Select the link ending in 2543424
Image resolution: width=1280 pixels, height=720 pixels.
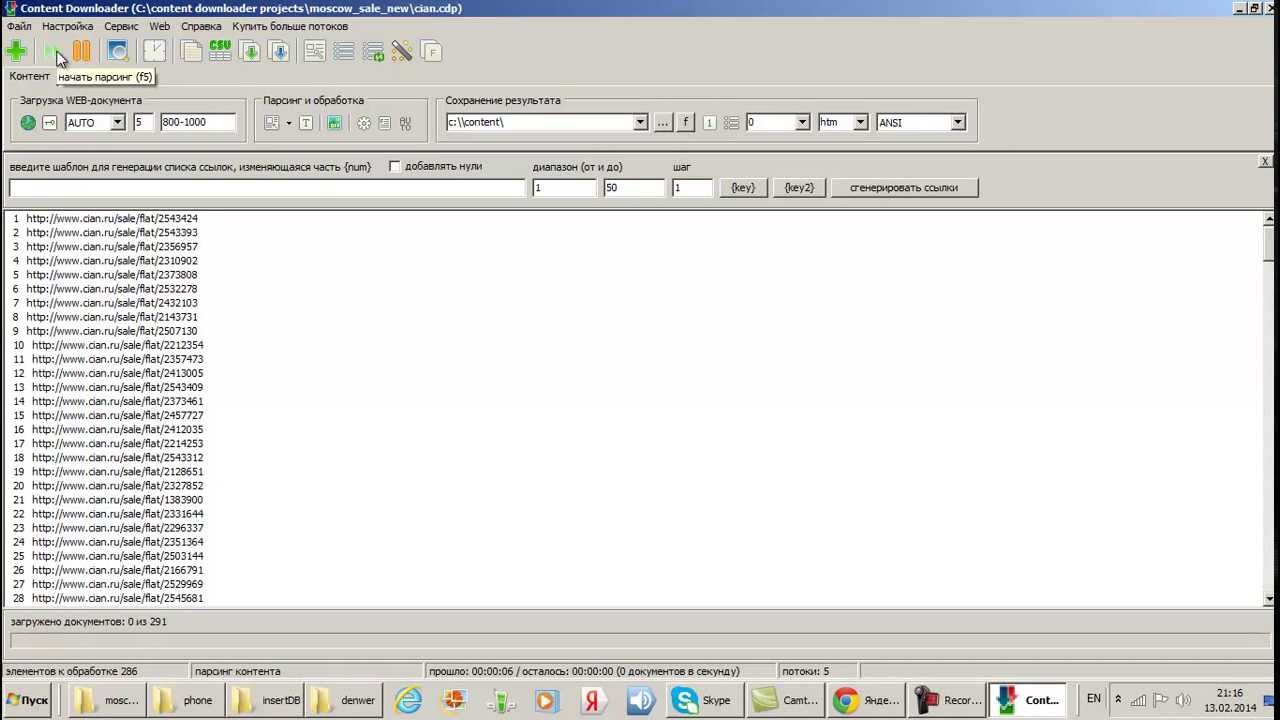pyautogui.click(x=112, y=218)
